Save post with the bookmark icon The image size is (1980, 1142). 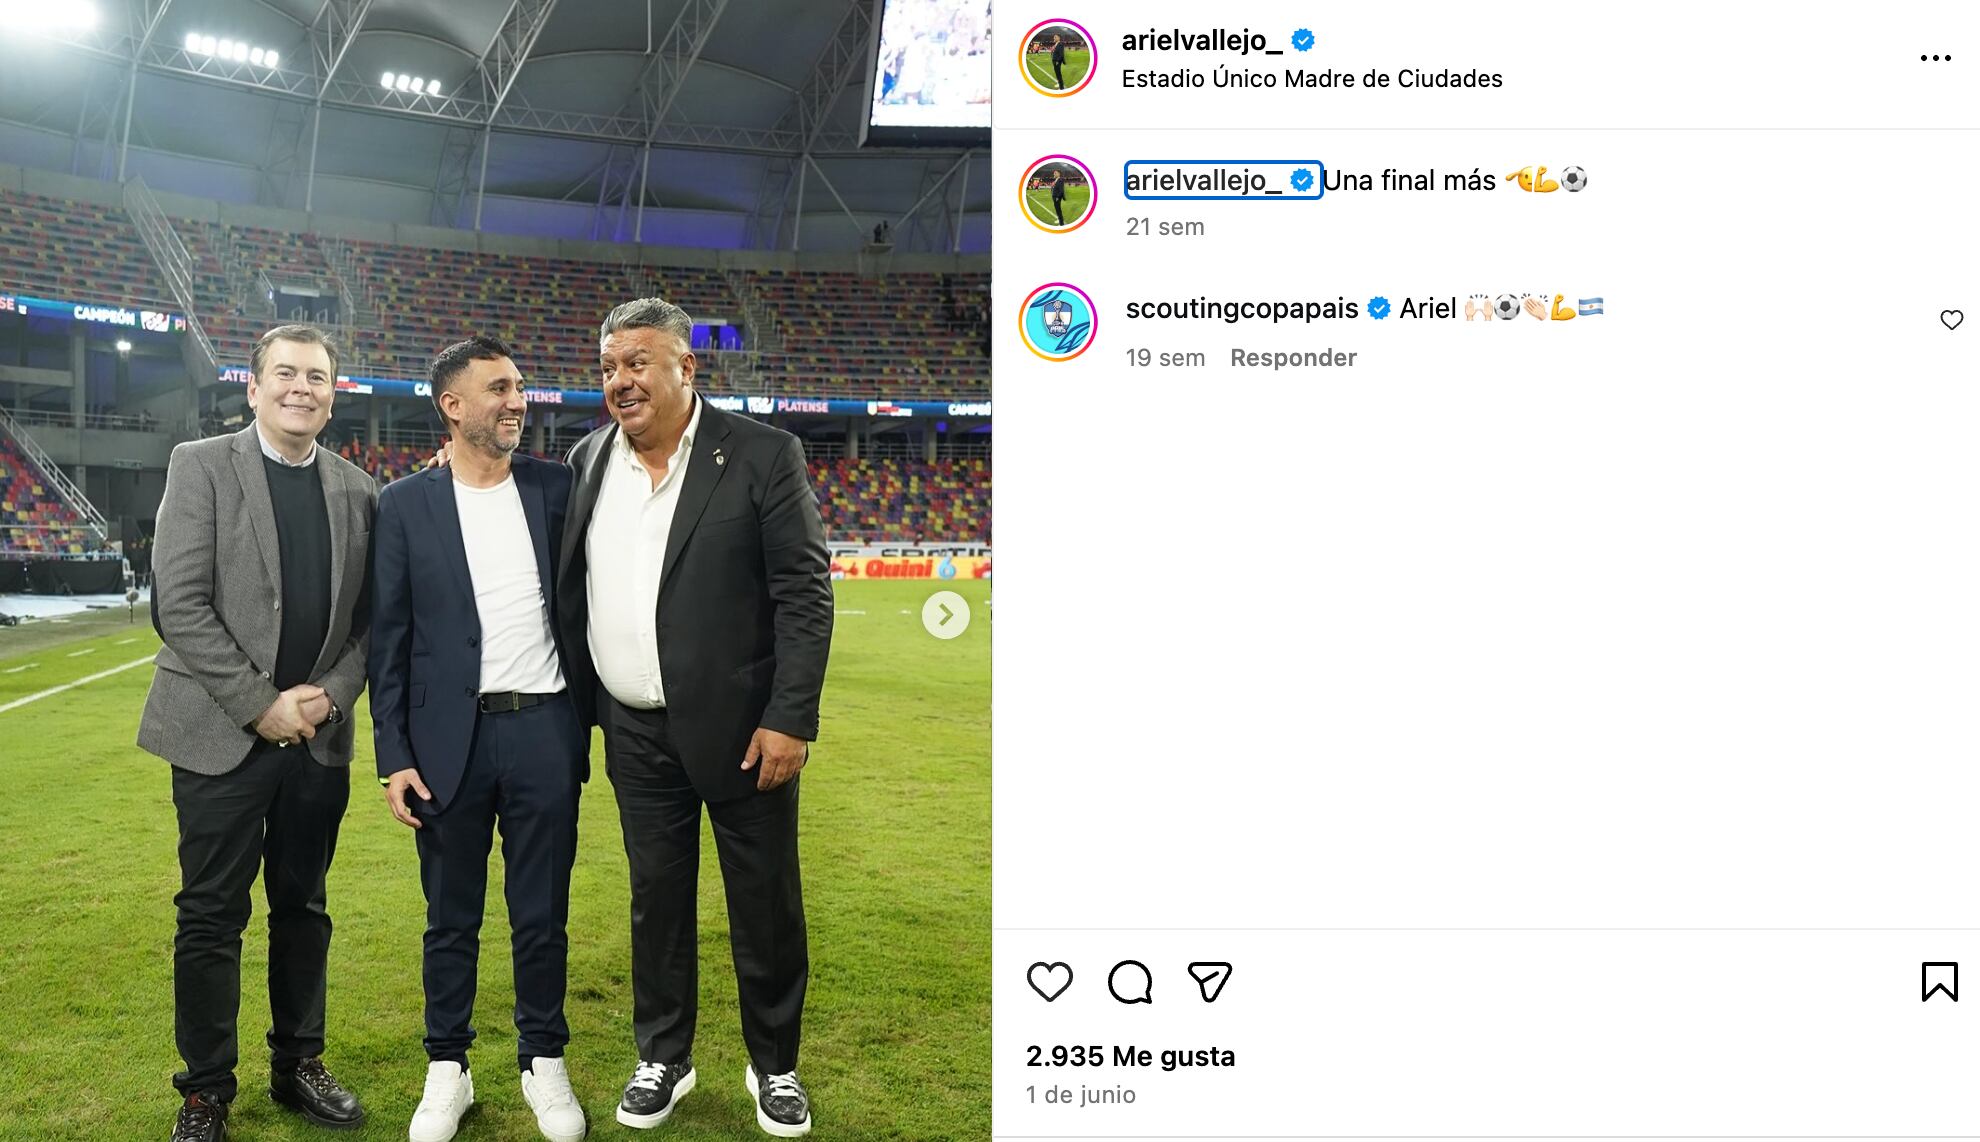[1939, 982]
